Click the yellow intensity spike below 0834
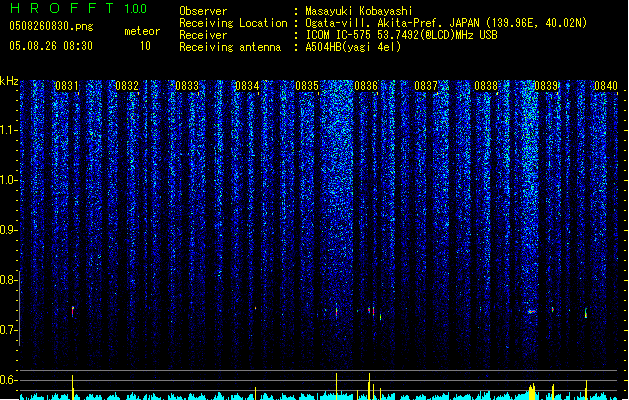The image size is (629, 400). coord(256,393)
